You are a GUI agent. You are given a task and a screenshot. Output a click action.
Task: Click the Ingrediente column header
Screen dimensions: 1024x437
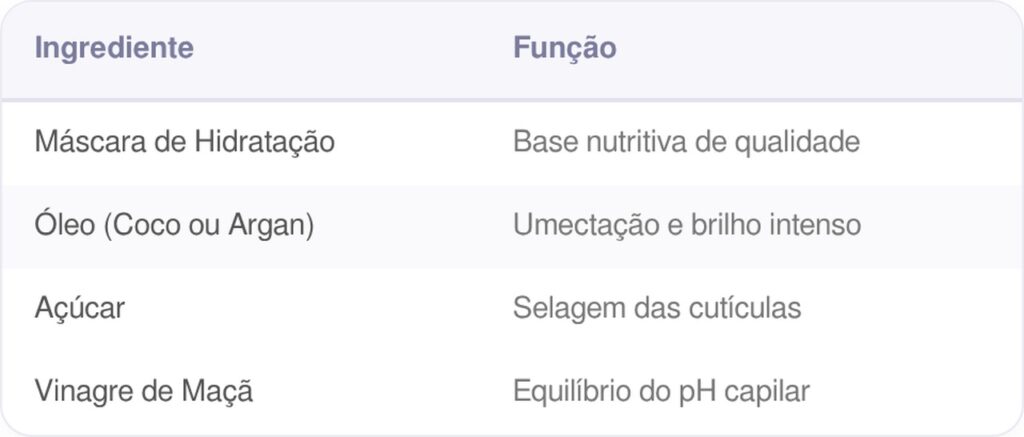114,47
